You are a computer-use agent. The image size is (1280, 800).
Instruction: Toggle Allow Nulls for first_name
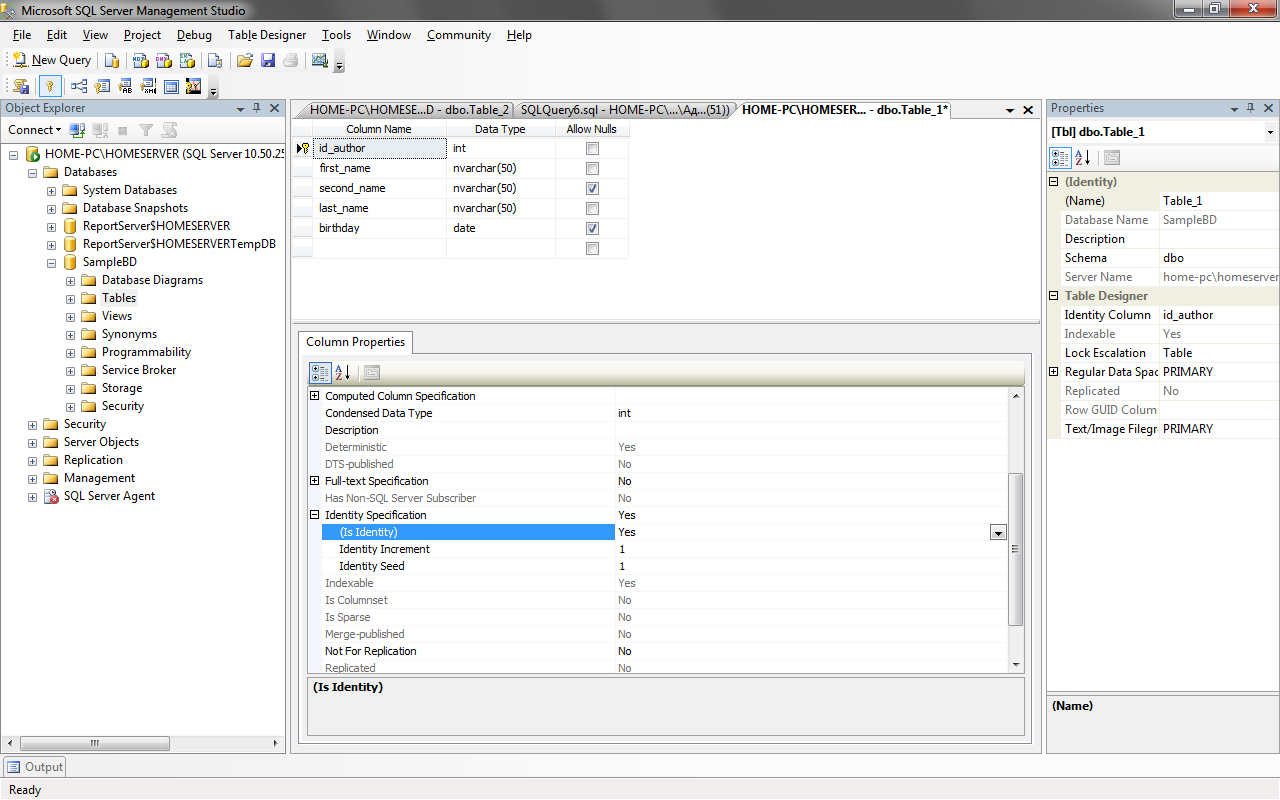(592, 168)
